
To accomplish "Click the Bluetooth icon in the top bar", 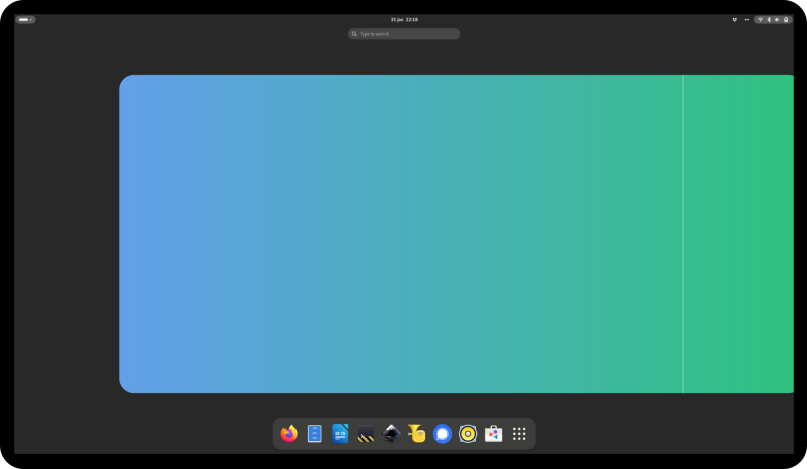I will pos(769,20).
